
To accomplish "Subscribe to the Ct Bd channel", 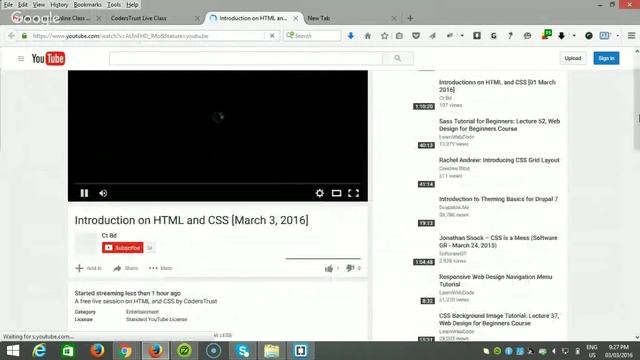I will pyautogui.click(x=122, y=248).
